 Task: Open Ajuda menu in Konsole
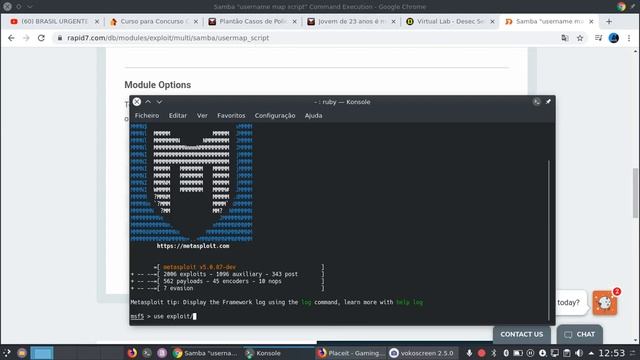click(x=313, y=116)
